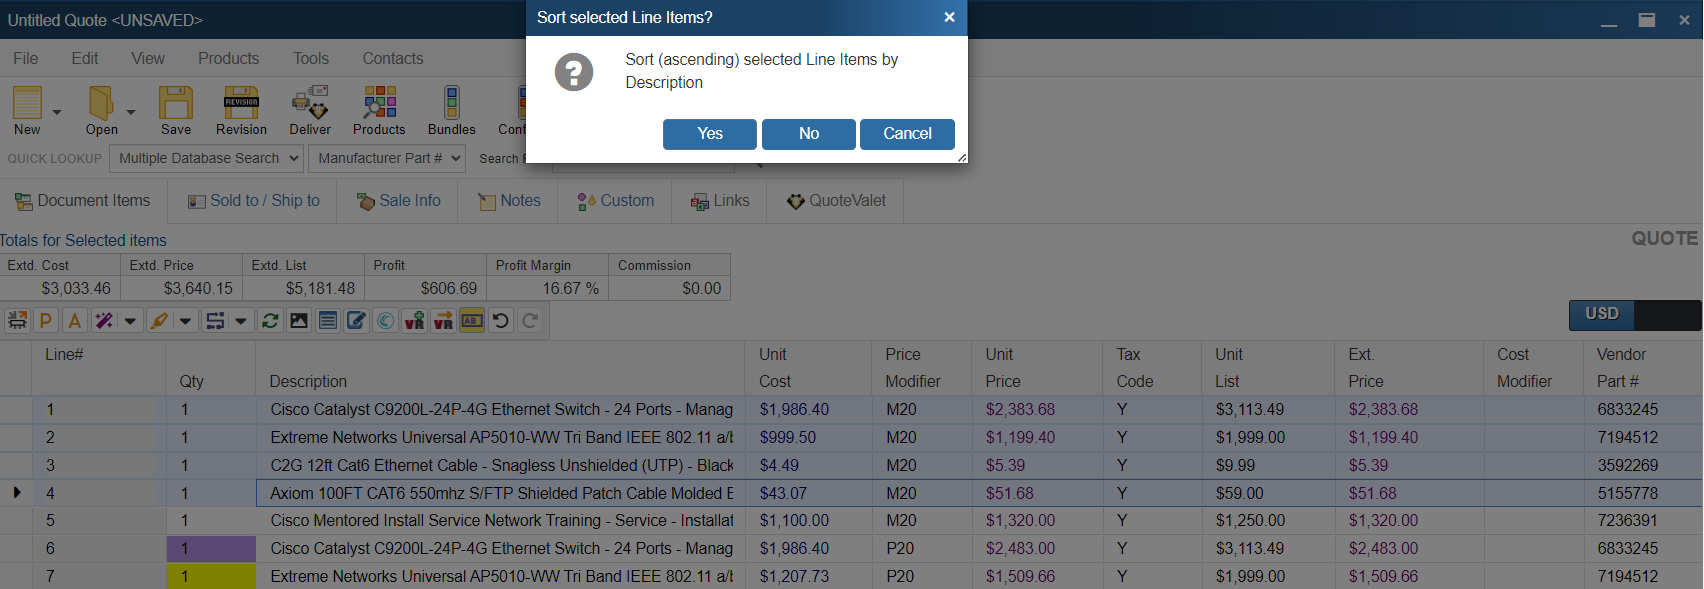Open the Tools menu
Screen dimensions: 1704x589
(310, 58)
